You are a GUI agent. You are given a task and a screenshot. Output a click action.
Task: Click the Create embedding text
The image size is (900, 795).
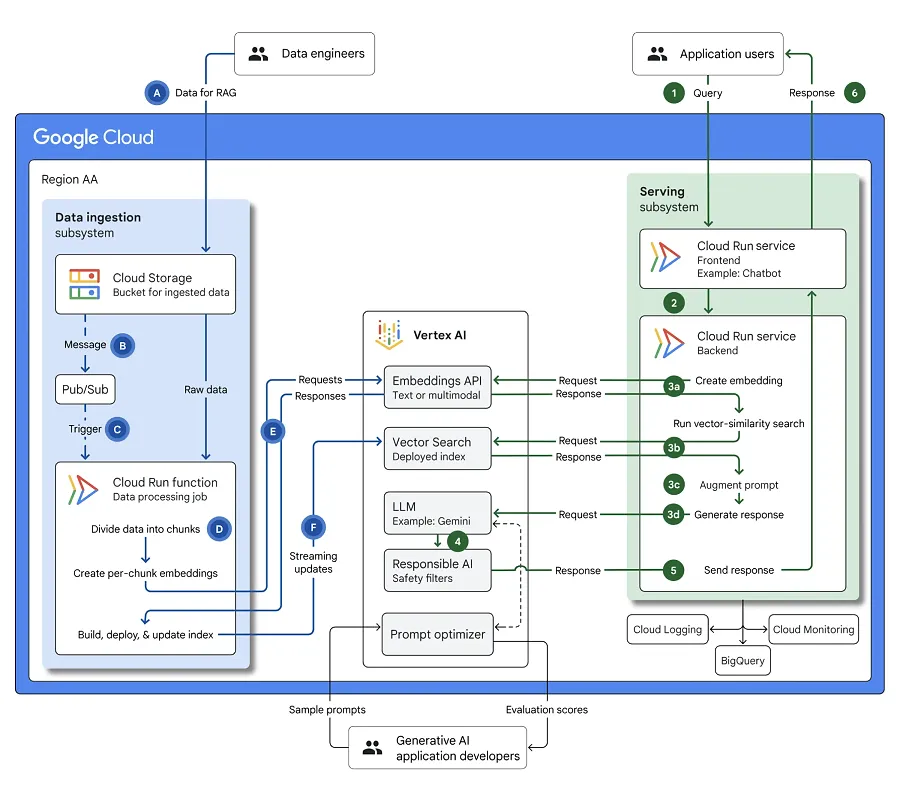pyautogui.click(x=739, y=380)
